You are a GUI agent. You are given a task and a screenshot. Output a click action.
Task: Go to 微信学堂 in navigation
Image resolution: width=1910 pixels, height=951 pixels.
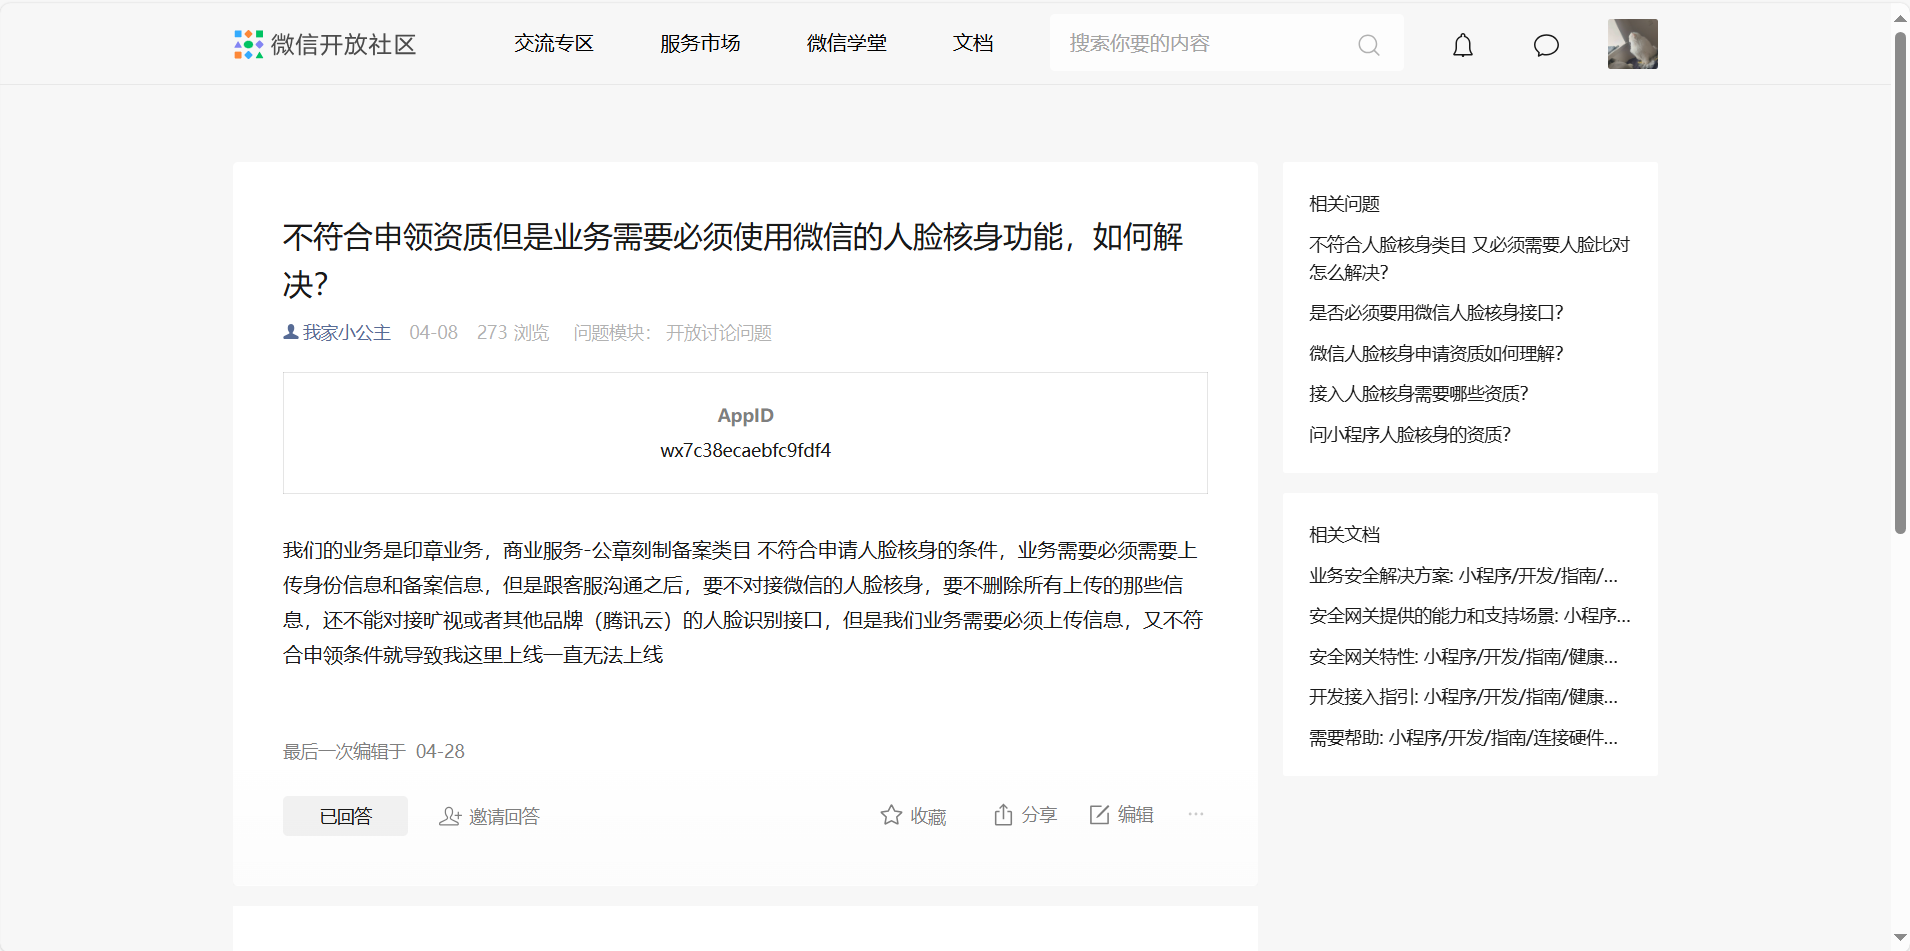[847, 43]
